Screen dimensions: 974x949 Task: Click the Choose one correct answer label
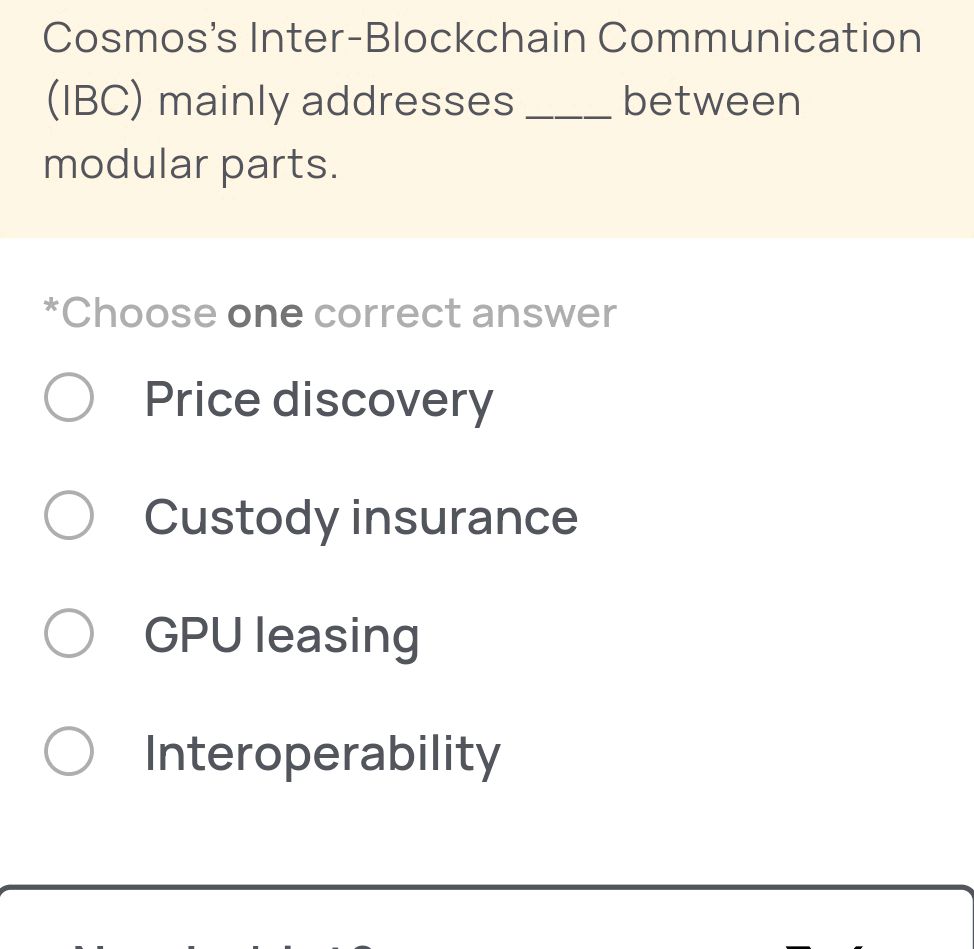(328, 312)
